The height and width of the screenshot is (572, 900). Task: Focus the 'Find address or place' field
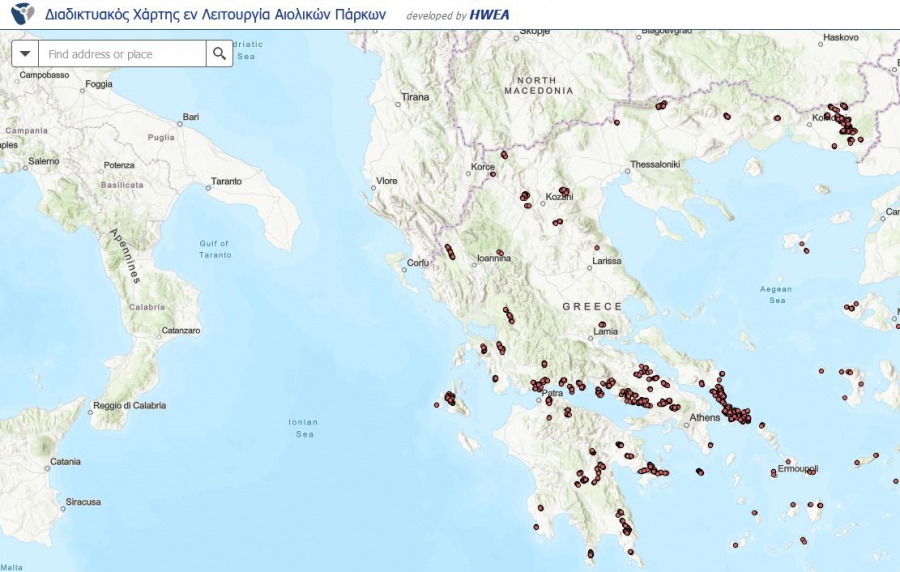(x=122, y=54)
